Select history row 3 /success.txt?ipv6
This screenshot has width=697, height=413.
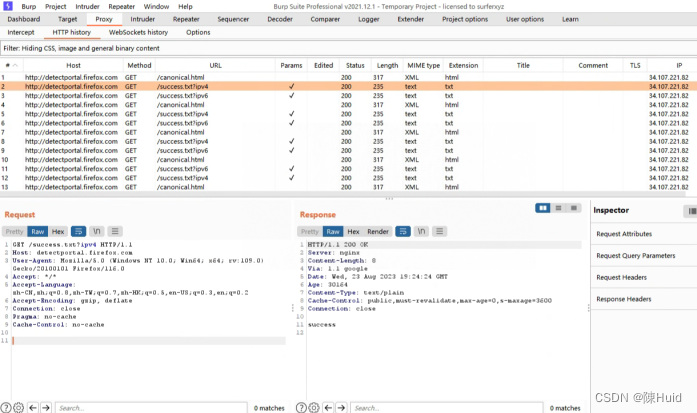348,96
